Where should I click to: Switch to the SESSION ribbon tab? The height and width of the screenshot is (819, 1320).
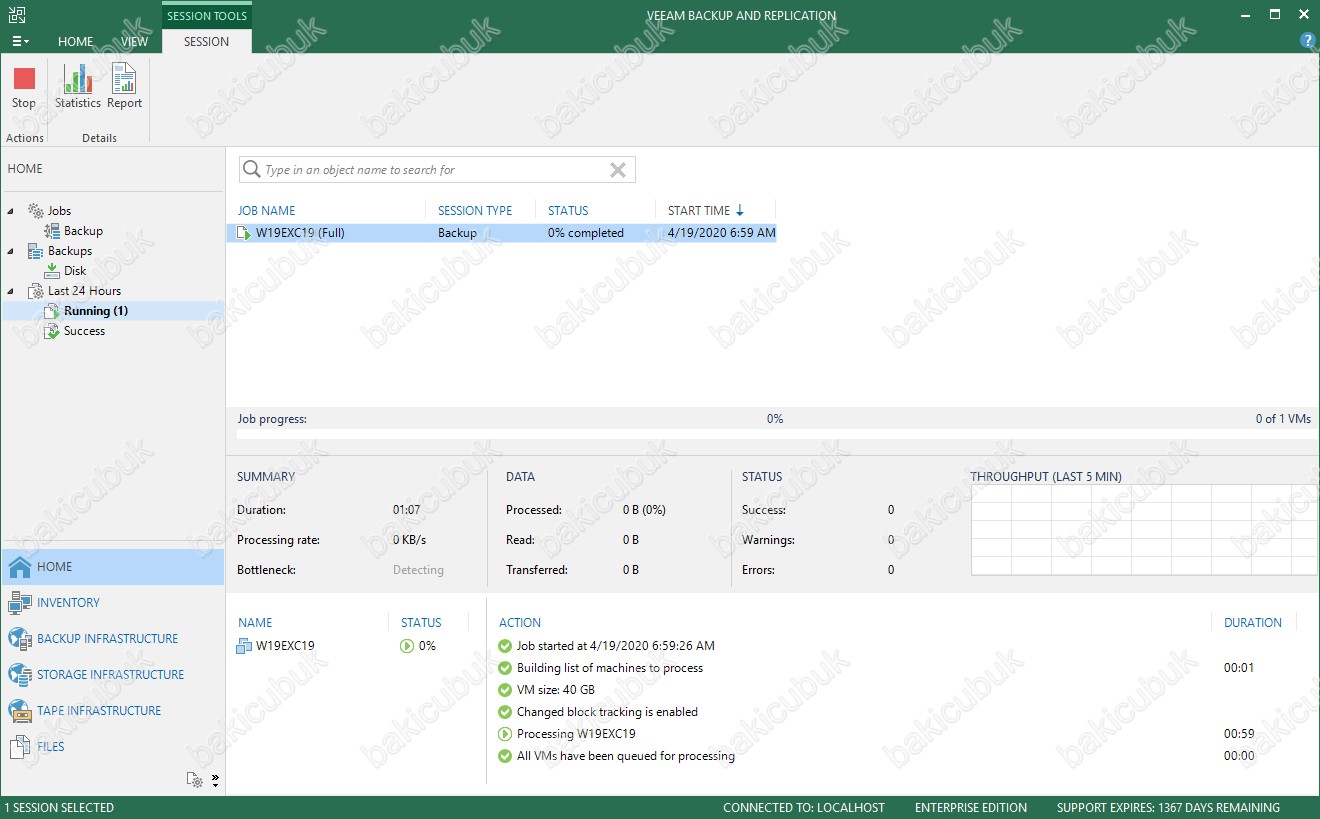207,41
